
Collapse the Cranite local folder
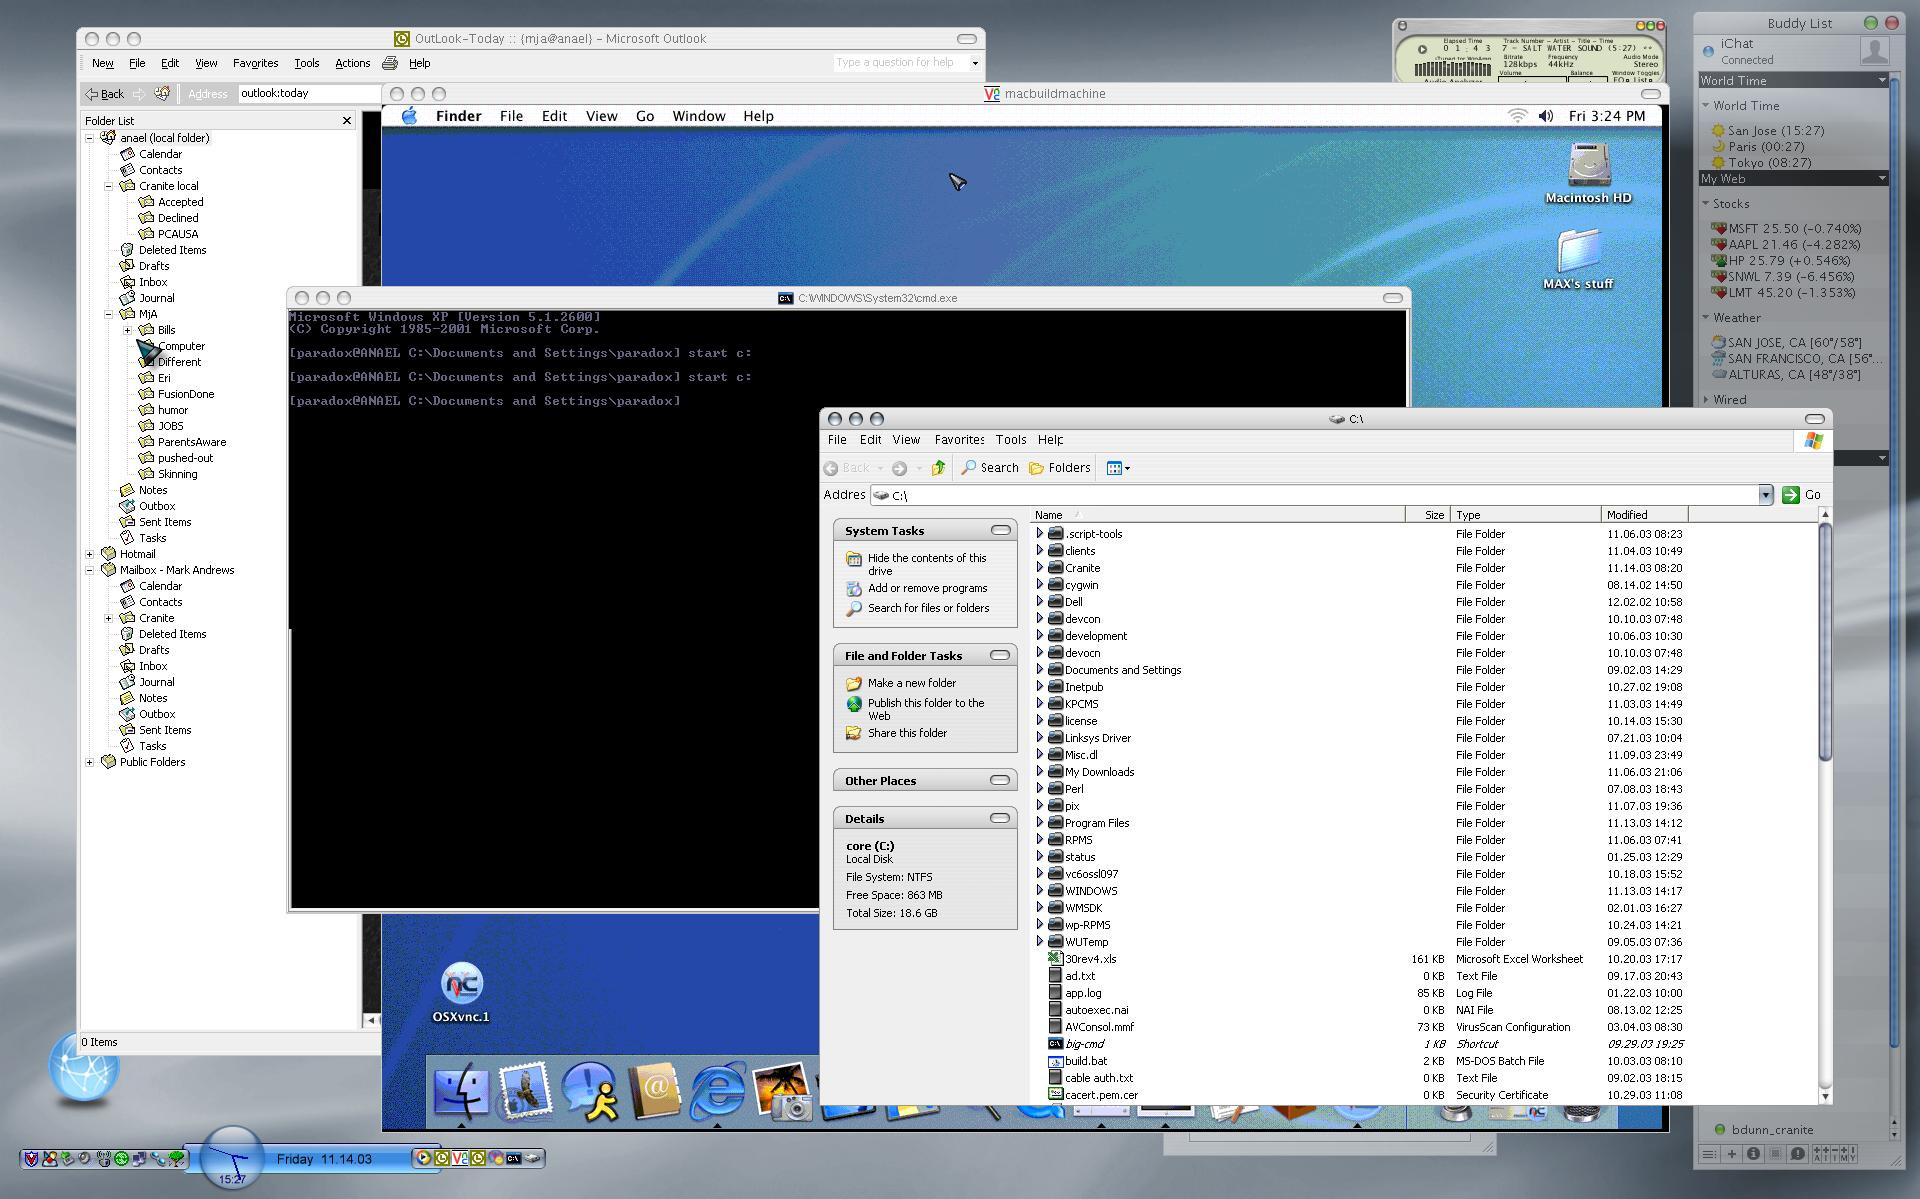pyautogui.click(x=109, y=186)
